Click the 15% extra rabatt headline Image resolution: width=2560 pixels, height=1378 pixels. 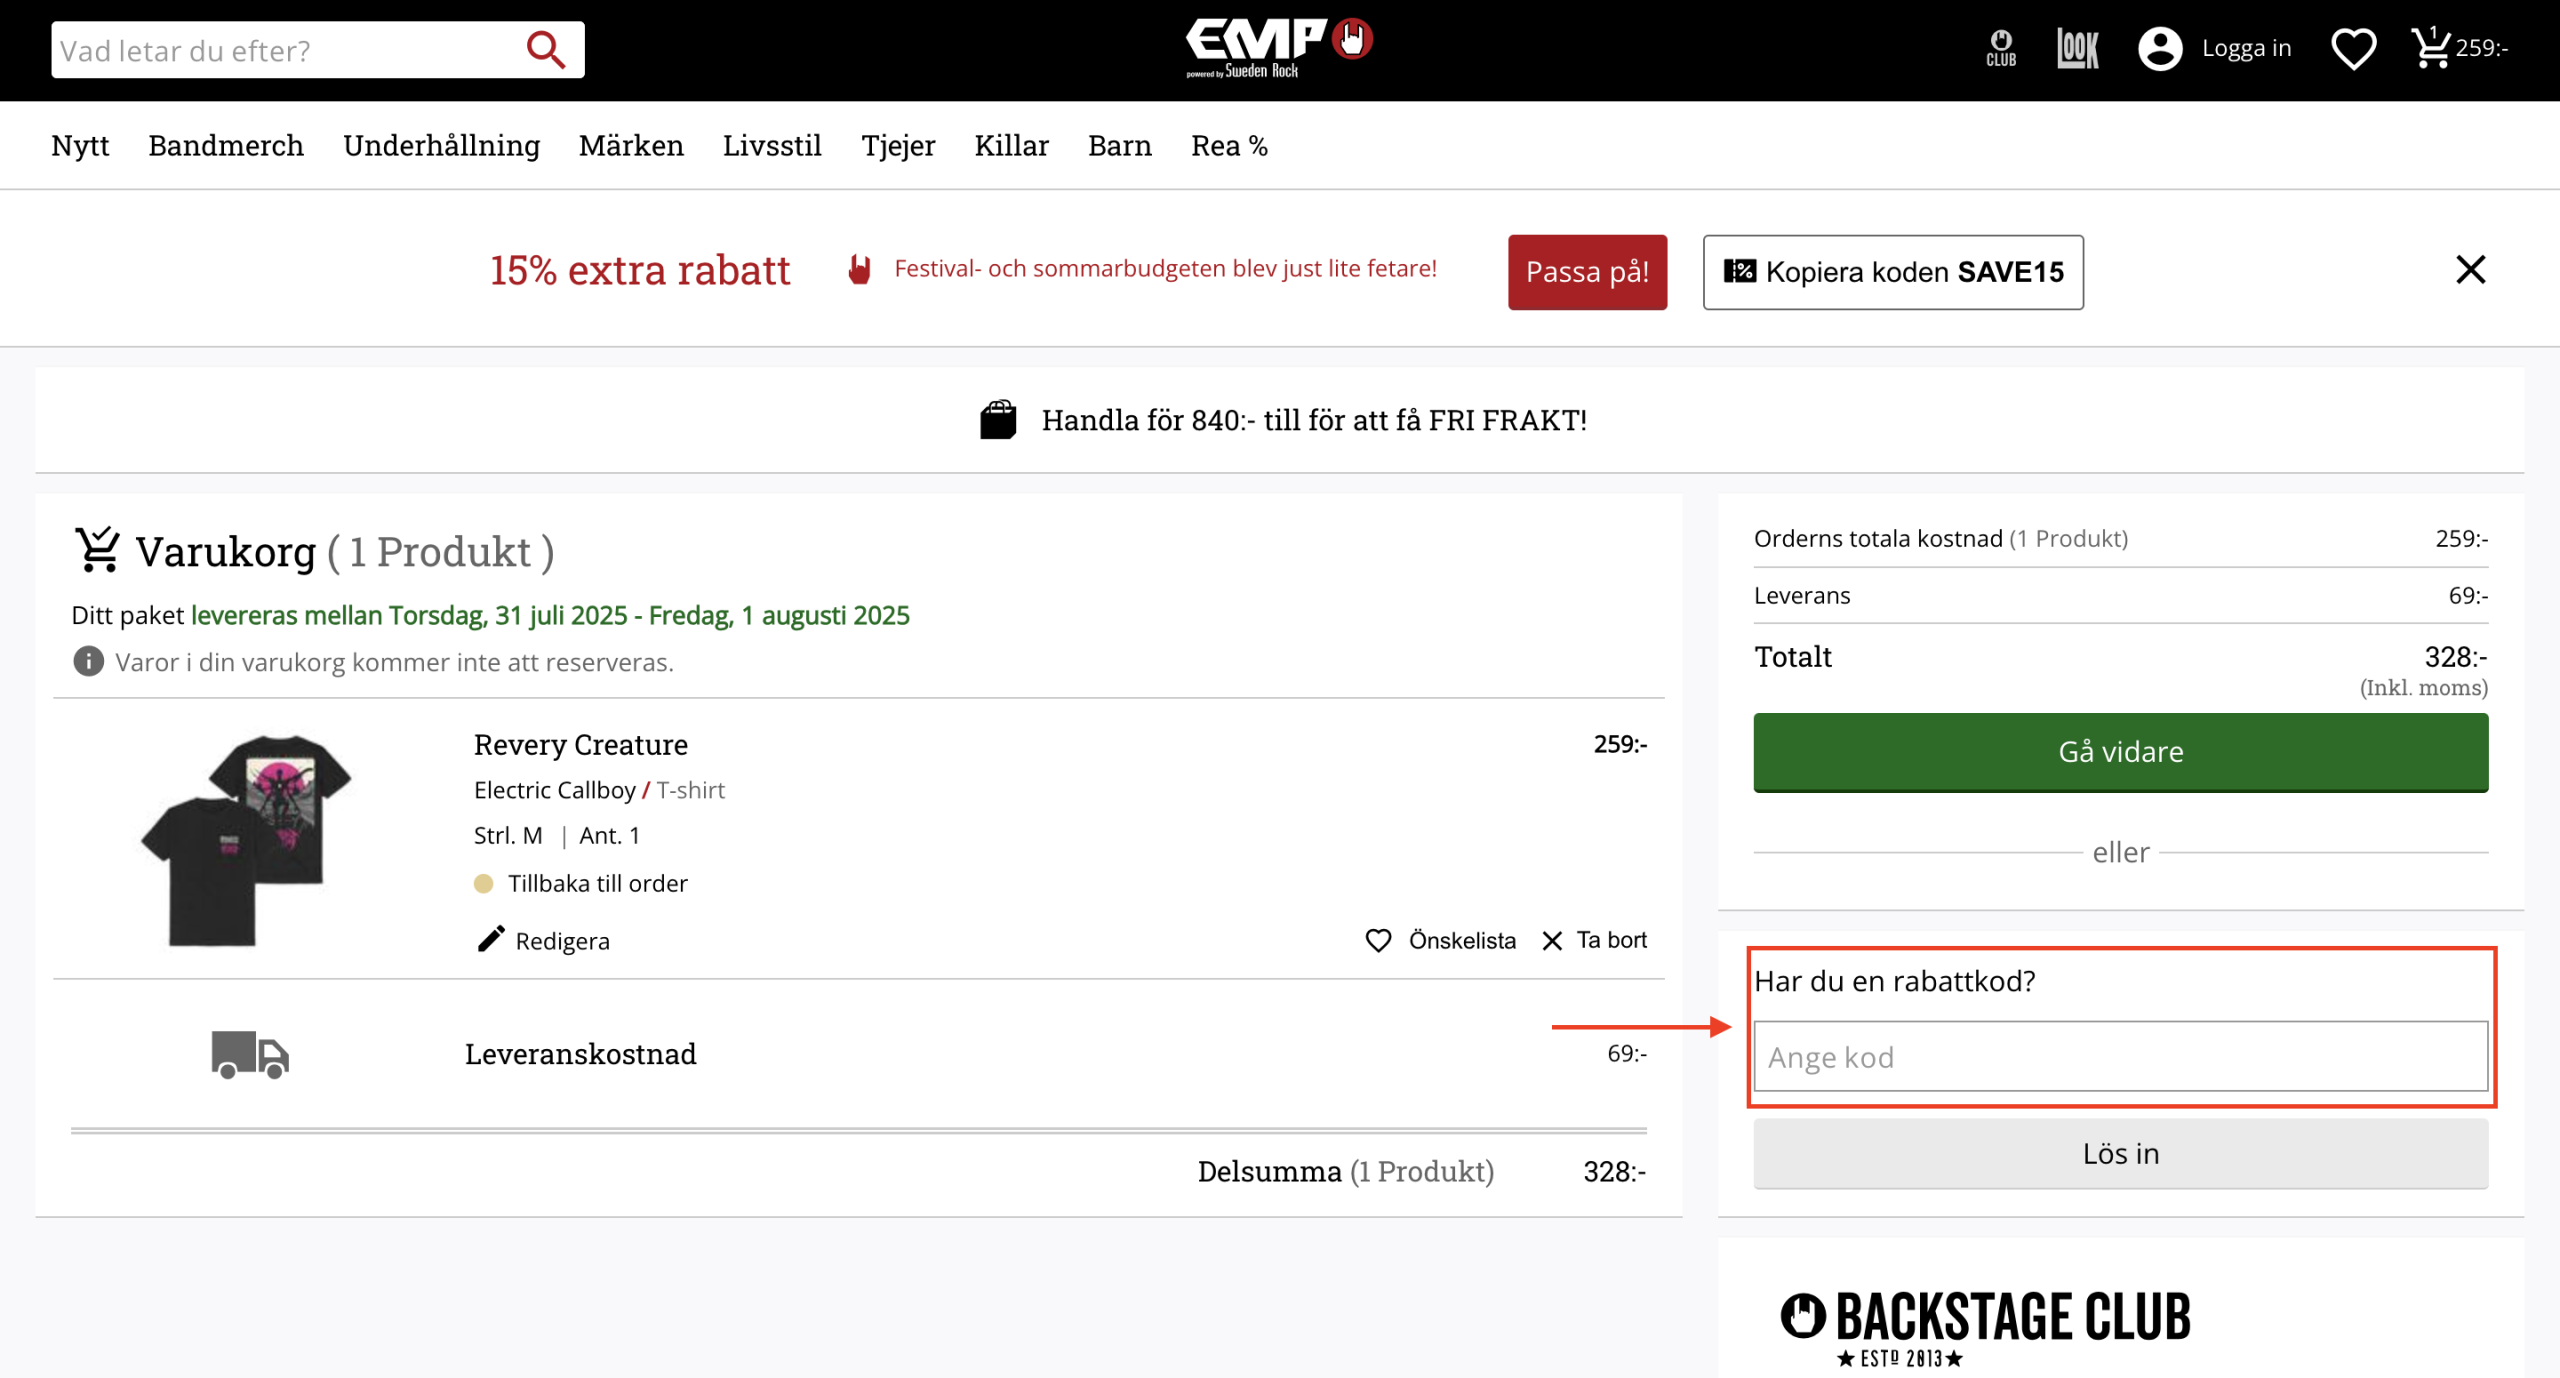tap(640, 271)
